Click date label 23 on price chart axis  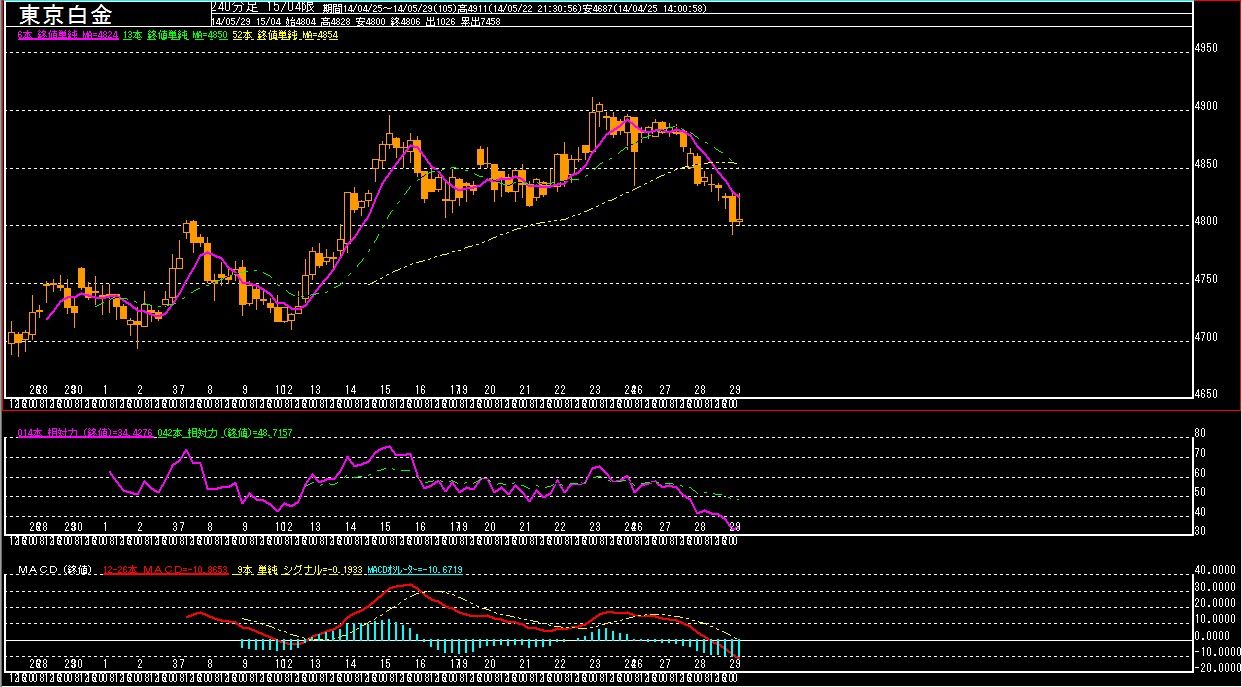click(x=595, y=389)
